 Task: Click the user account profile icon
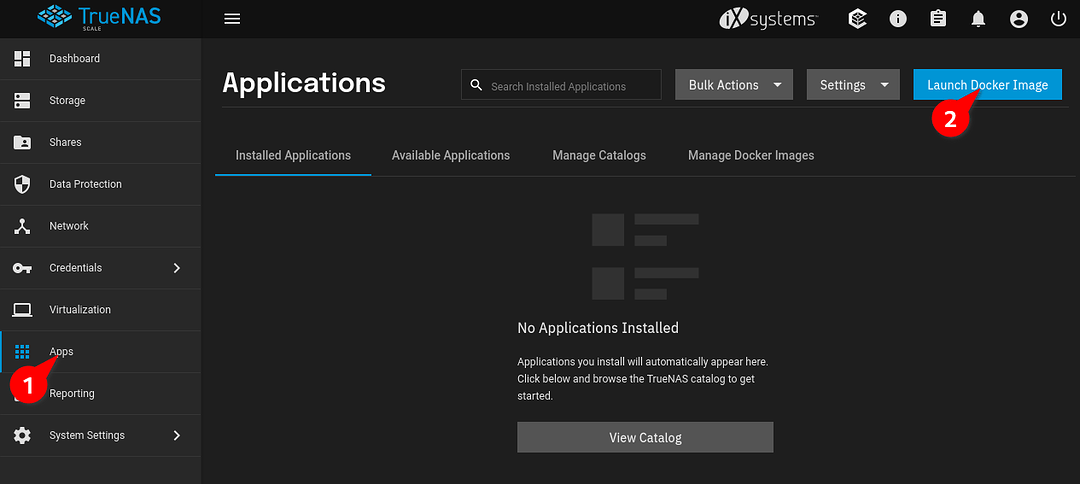1018,19
